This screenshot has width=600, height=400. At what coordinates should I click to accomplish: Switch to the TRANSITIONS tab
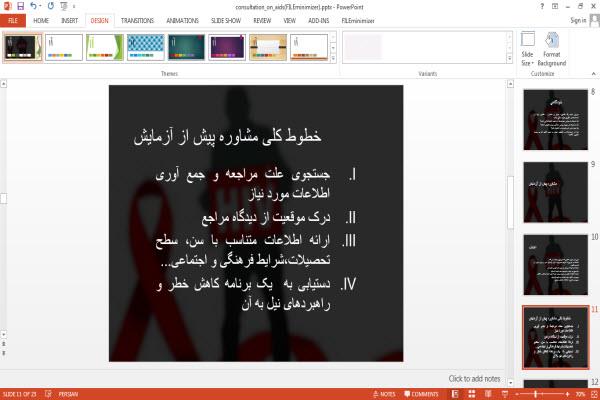coord(137,21)
